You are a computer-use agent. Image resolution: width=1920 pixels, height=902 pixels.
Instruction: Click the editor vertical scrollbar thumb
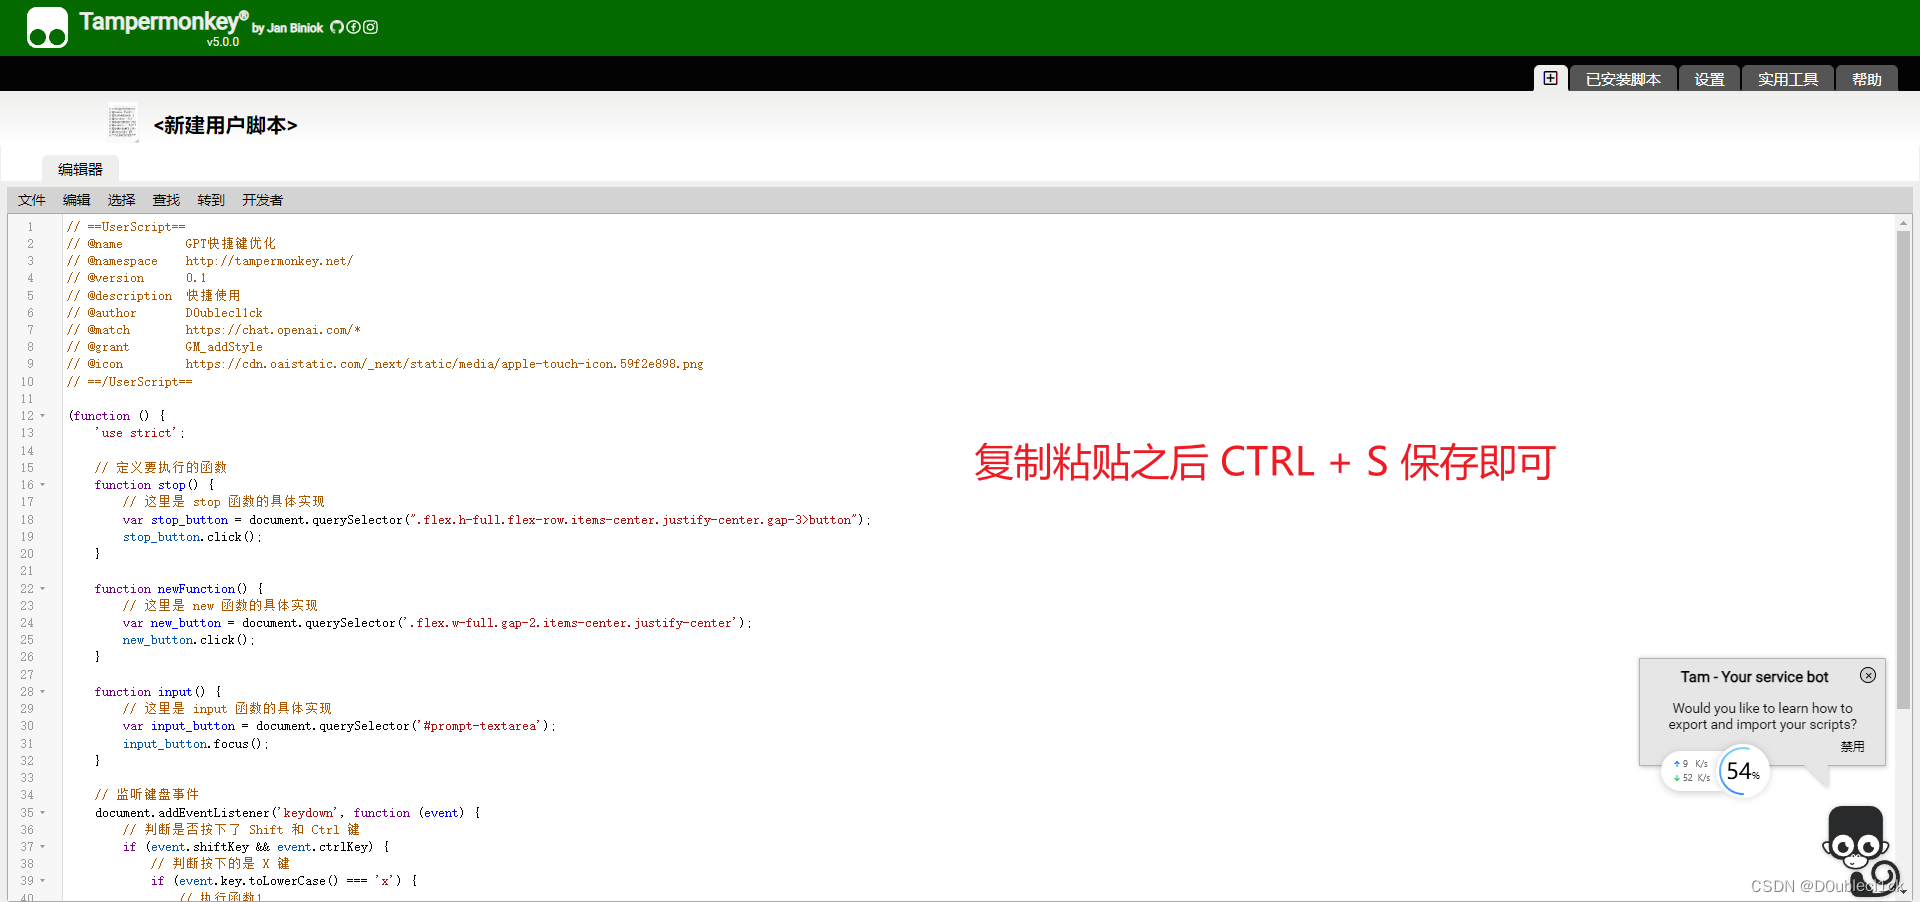[x=1903, y=470]
